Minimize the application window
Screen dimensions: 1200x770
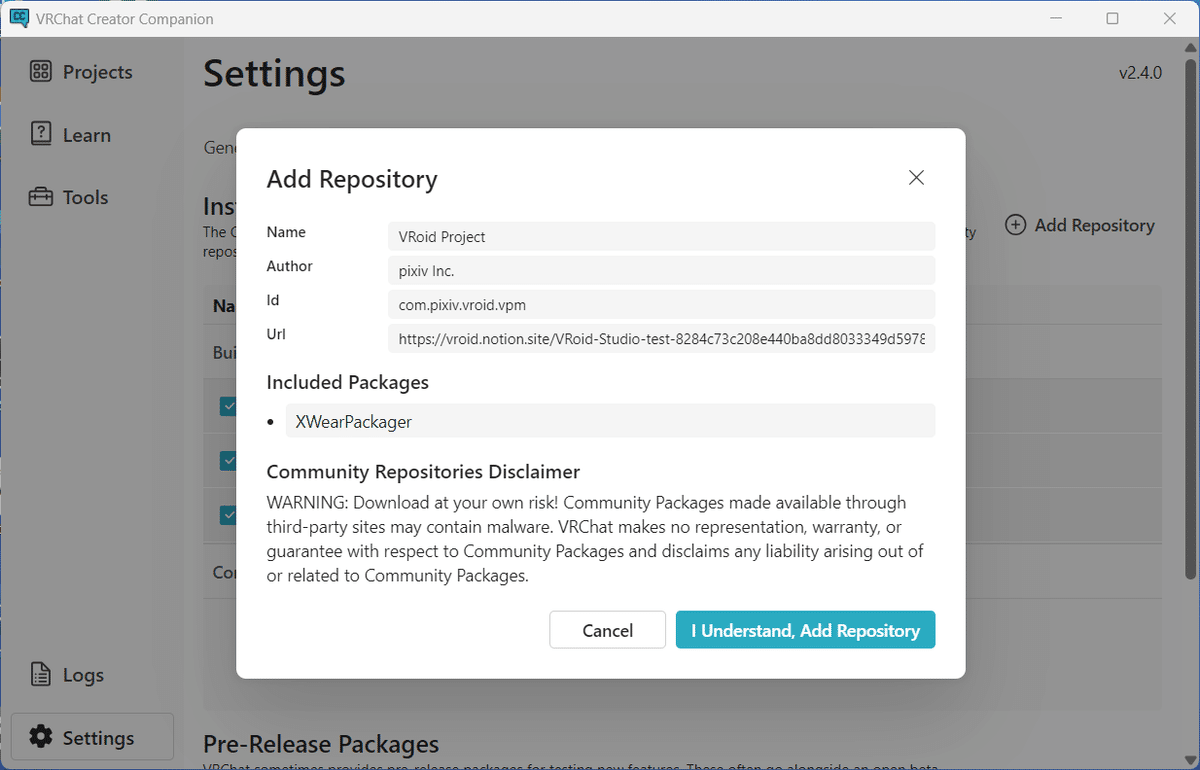click(1055, 18)
